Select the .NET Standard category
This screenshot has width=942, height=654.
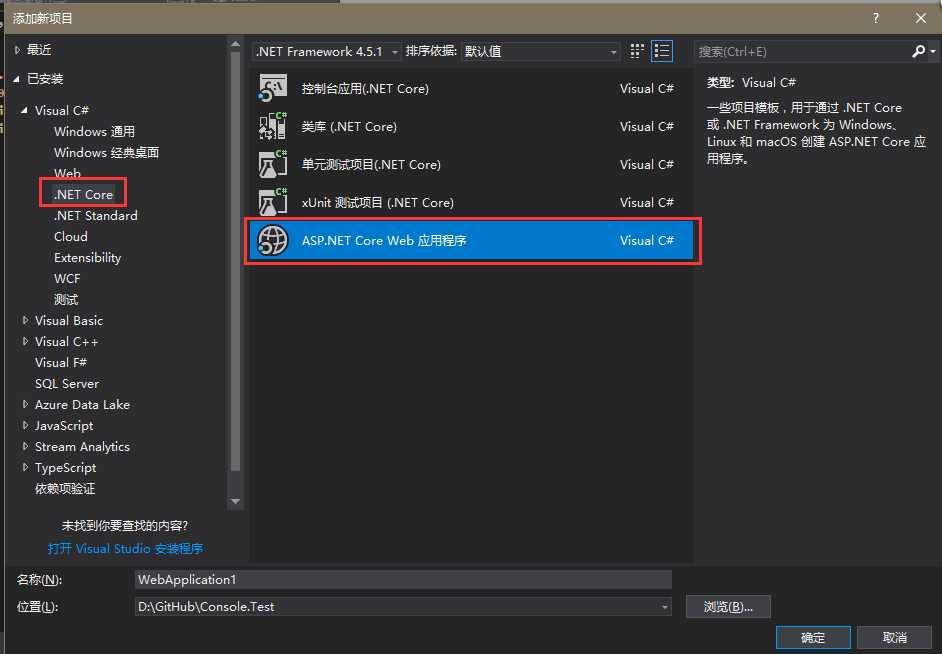(96, 216)
